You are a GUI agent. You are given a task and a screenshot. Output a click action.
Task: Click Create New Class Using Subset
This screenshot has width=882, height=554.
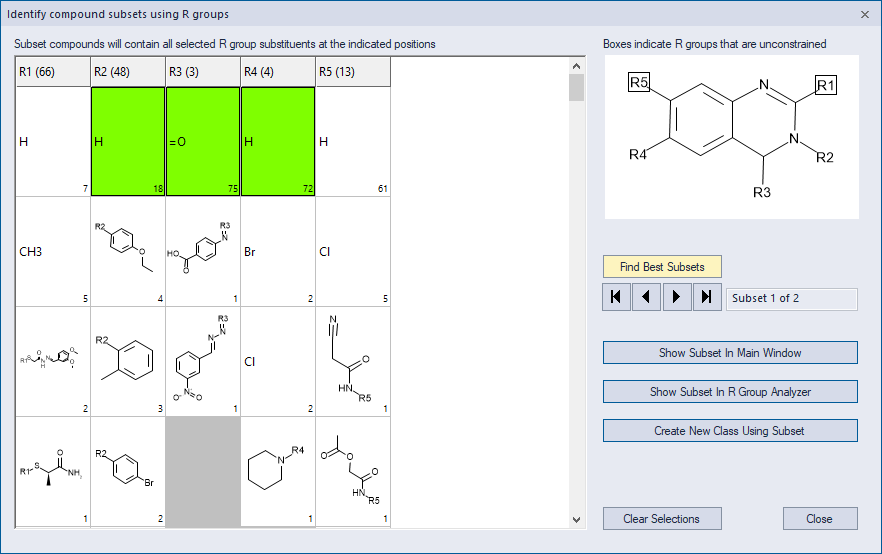click(730, 431)
